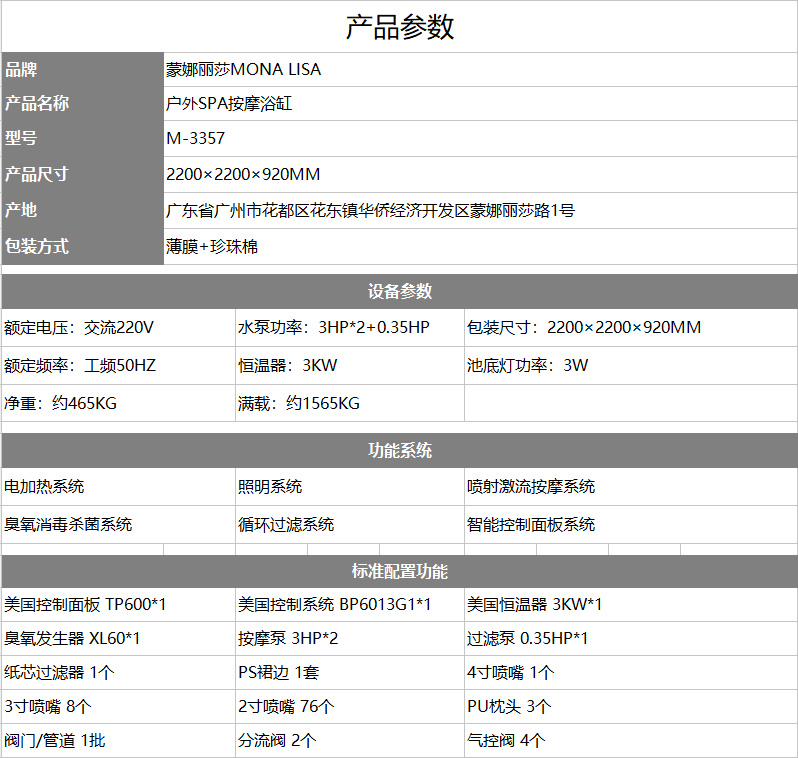The width and height of the screenshot is (798, 758).
Task: Select the 气控阀 4个 cell
Action: click(506, 741)
